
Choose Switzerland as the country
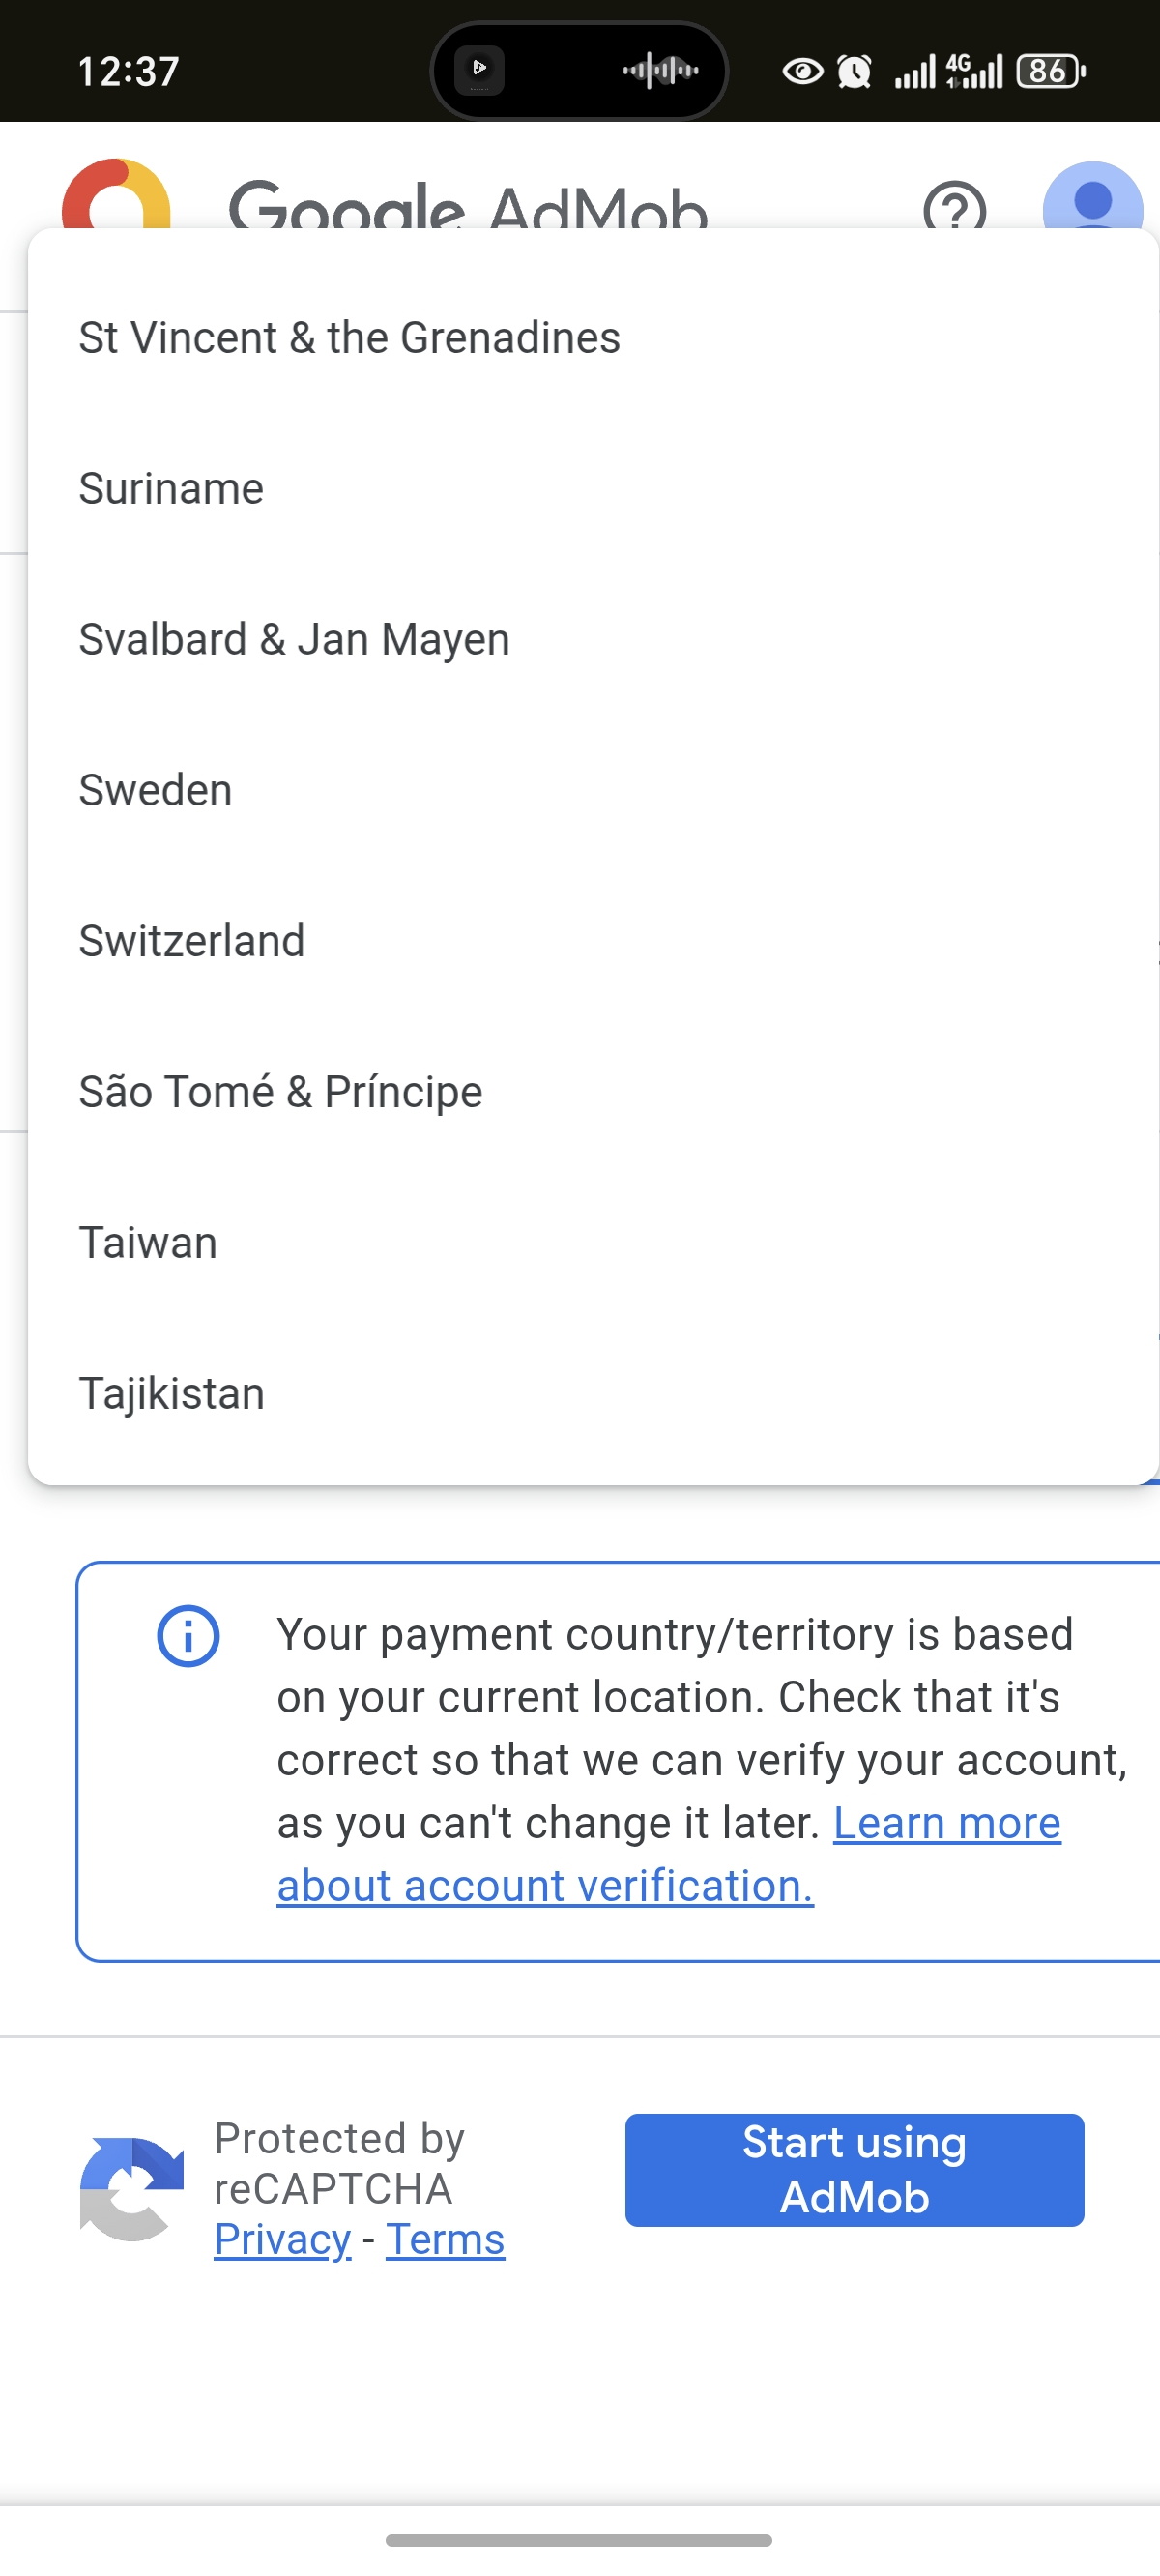pos(191,942)
